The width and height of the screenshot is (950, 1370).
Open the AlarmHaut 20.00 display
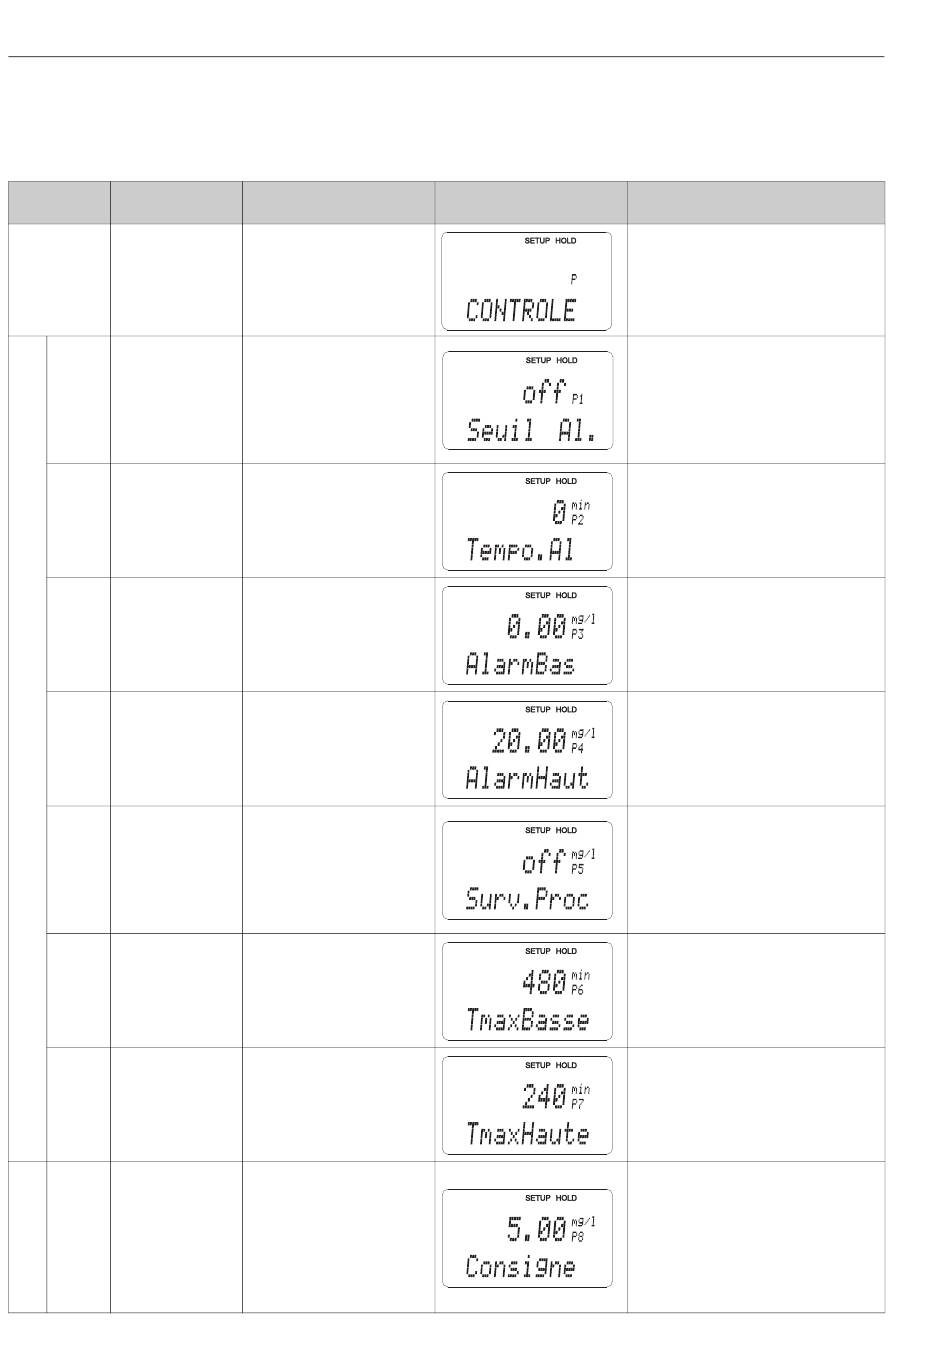[x=527, y=750]
